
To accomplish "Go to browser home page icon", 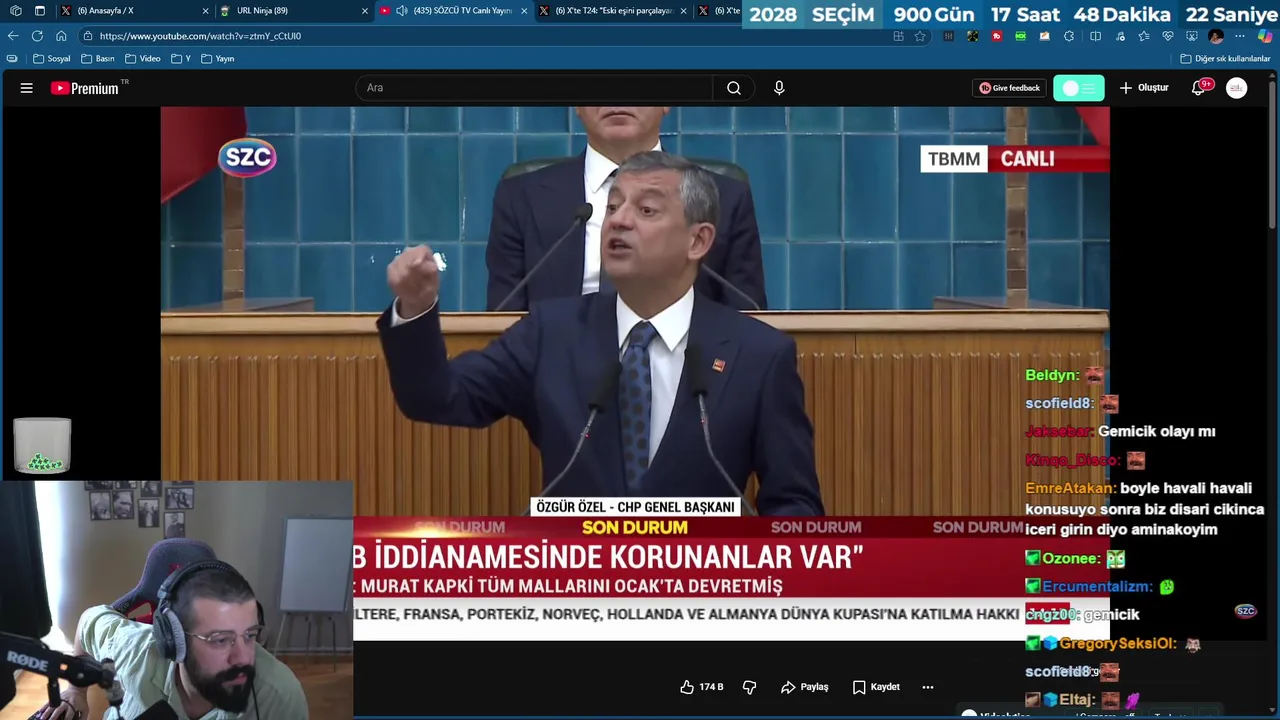I will coord(61,36).
